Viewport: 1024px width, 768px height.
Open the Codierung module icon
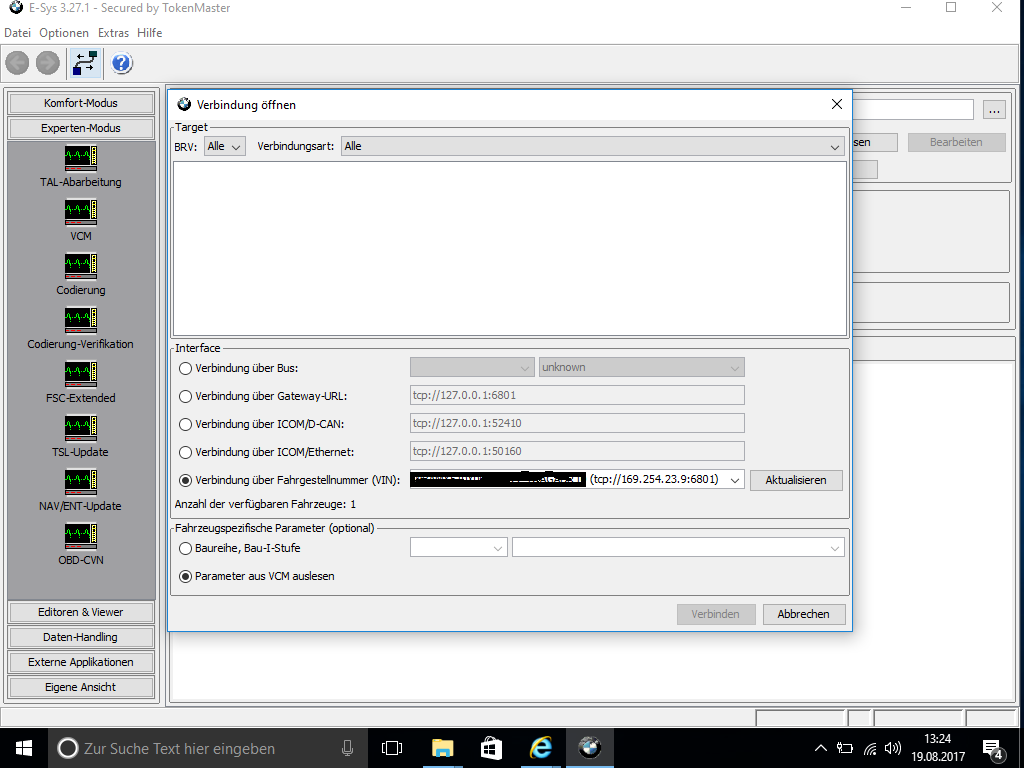[x=81, y=266]
